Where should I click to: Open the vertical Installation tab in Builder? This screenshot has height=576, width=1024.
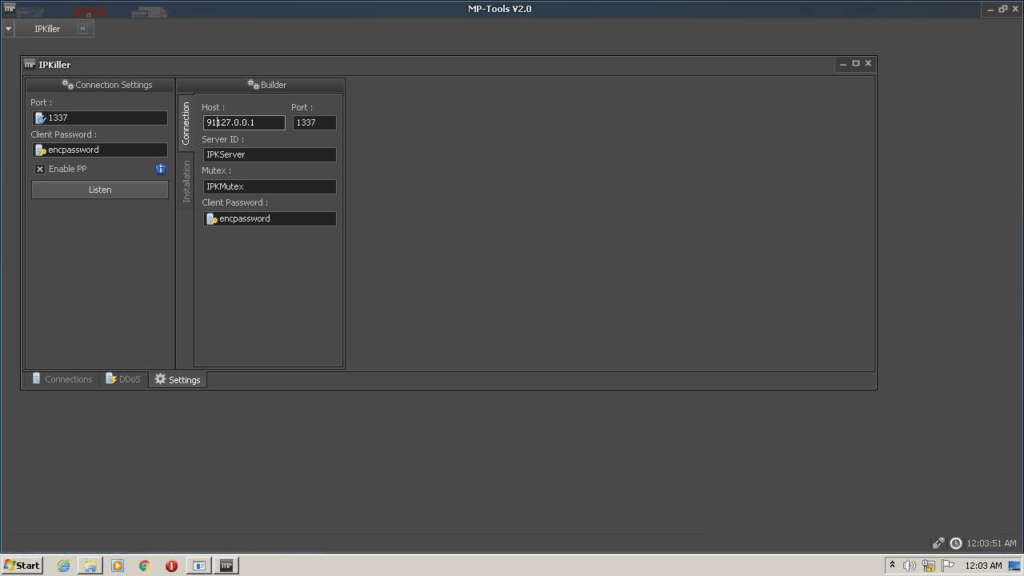pos(186,182)
